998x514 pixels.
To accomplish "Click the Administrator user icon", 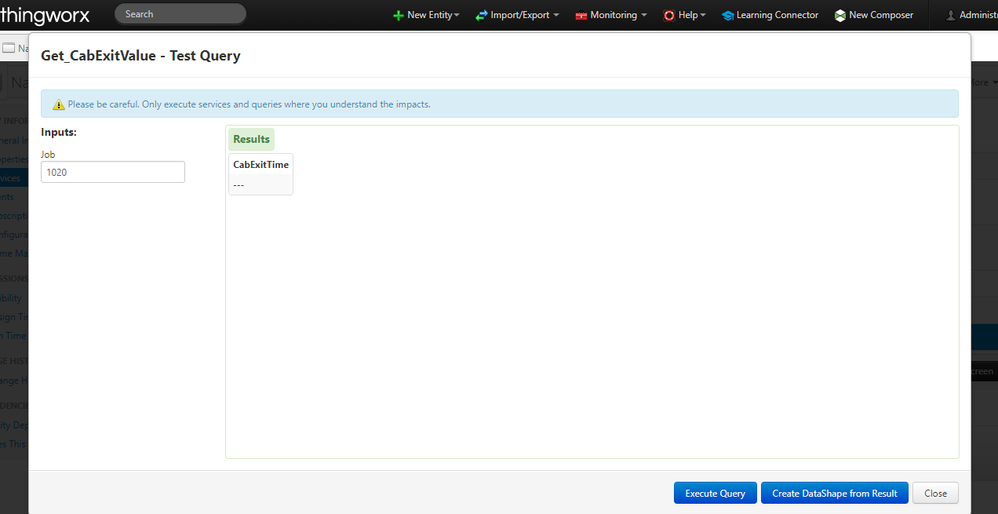I will pyautogui.click(x=951, y=15).
